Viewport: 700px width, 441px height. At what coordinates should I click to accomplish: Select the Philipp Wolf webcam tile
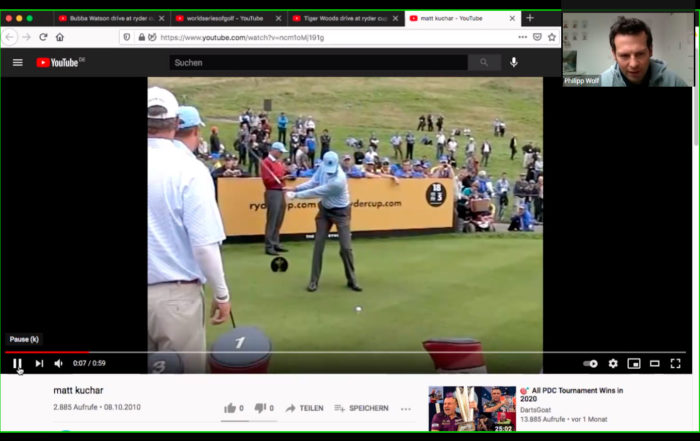[x=628, y=50]
